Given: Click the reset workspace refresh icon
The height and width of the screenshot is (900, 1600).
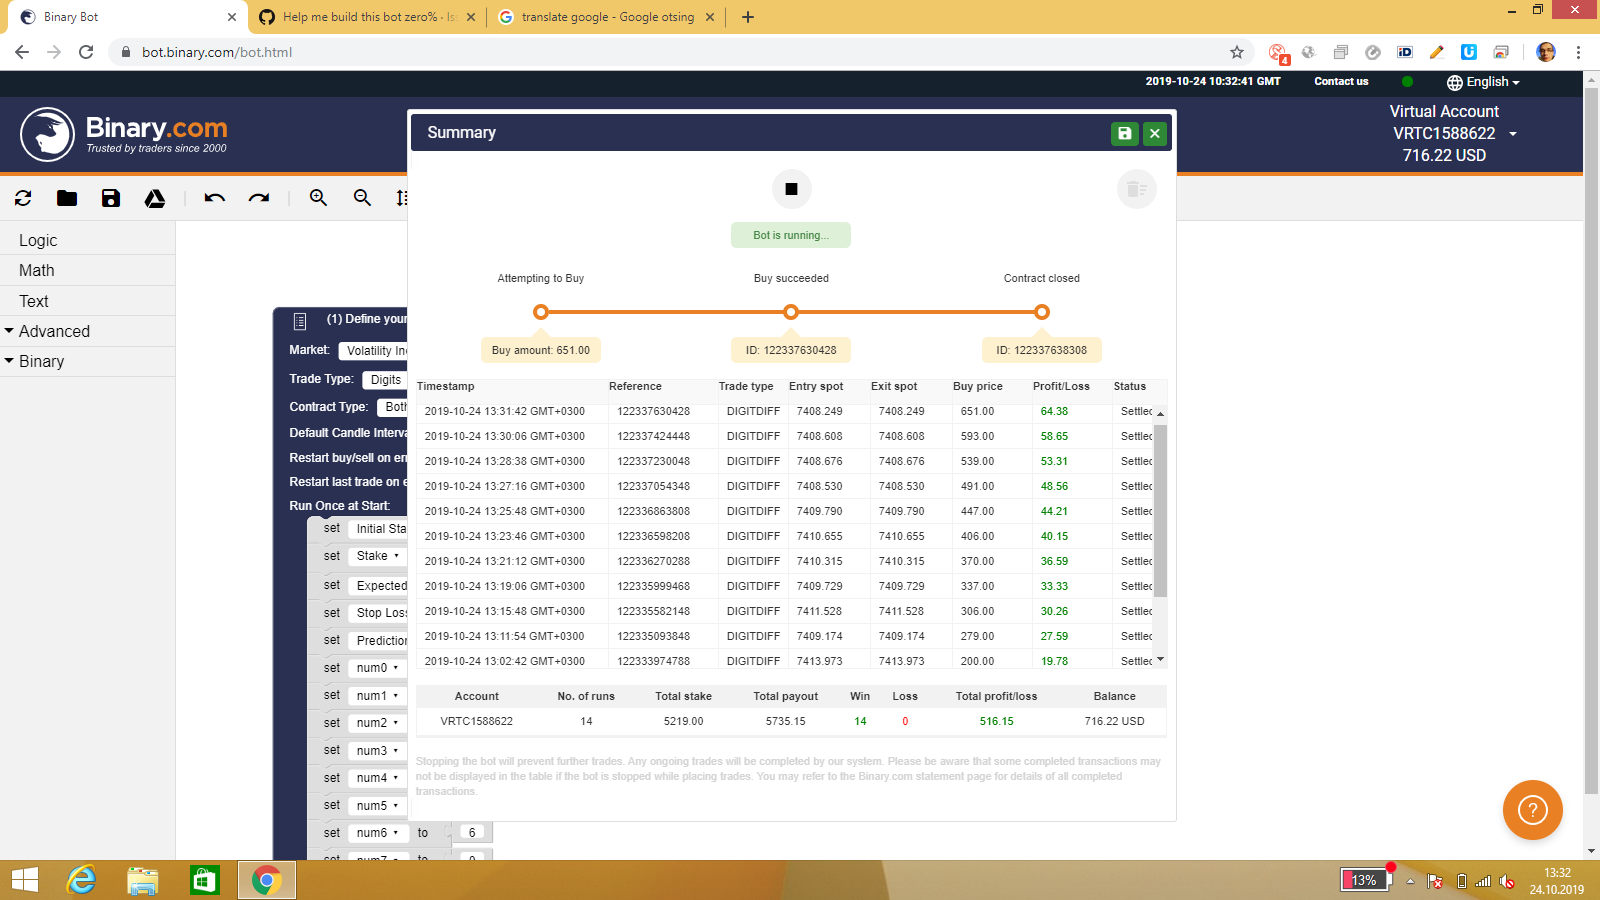Looking at the screenshot, I should click(23, 198).
